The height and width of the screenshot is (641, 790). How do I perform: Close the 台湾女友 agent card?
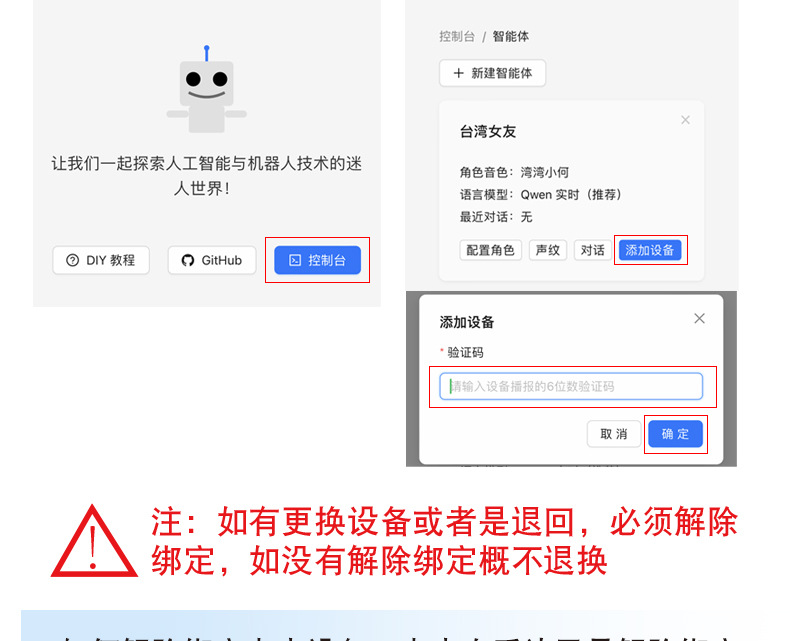[685, 120]
